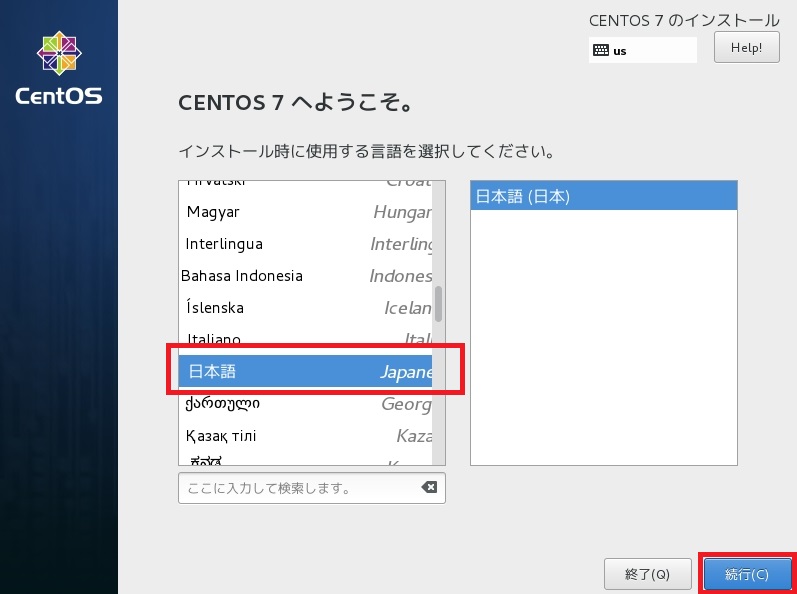Image resolution: width=797 pixels, height=594 pixels.
Task: Select Қазақ тілі Kazakh language row
Action: coord(305,436)
